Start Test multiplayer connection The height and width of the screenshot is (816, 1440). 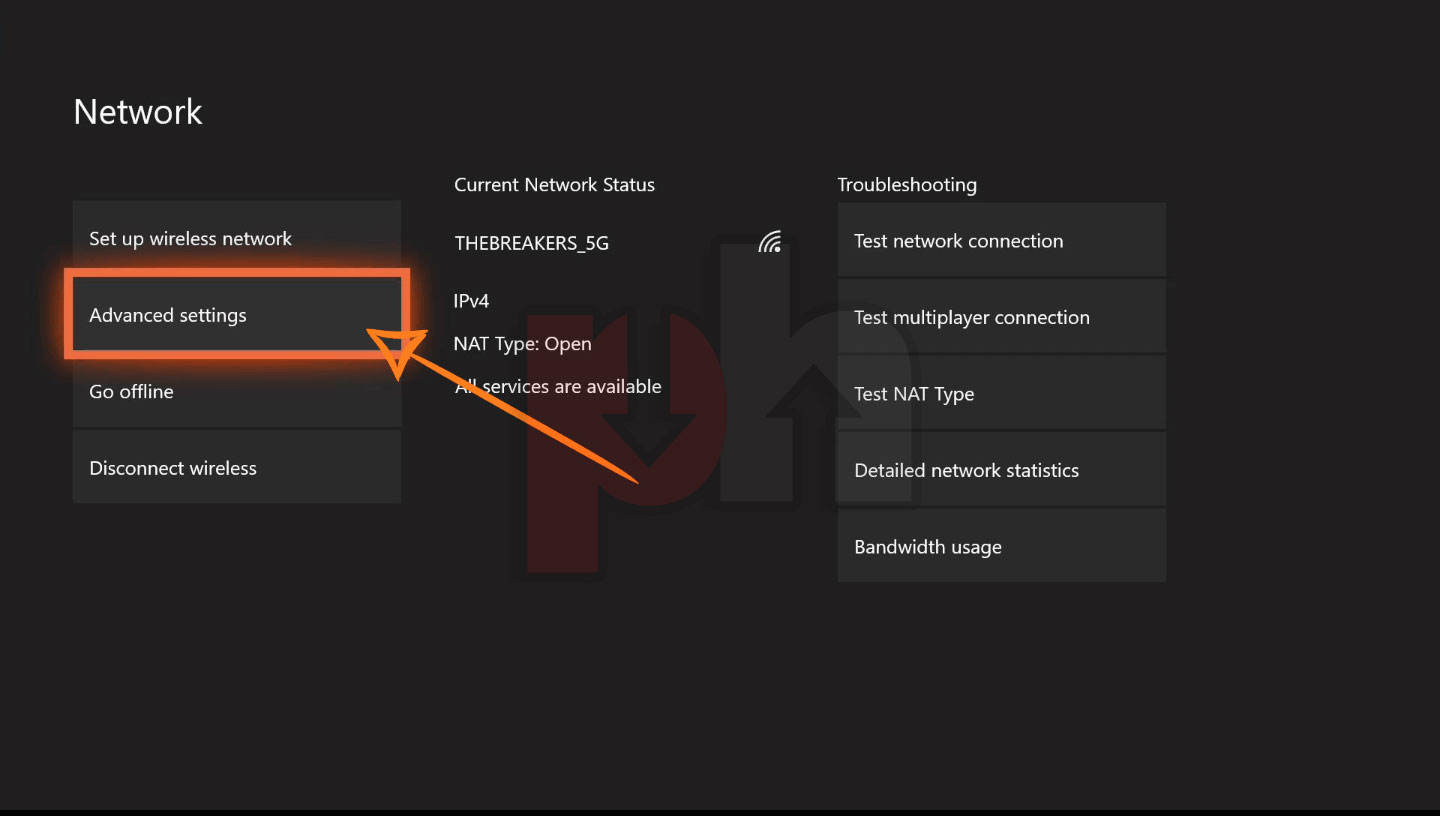[x=1002, y=317]
